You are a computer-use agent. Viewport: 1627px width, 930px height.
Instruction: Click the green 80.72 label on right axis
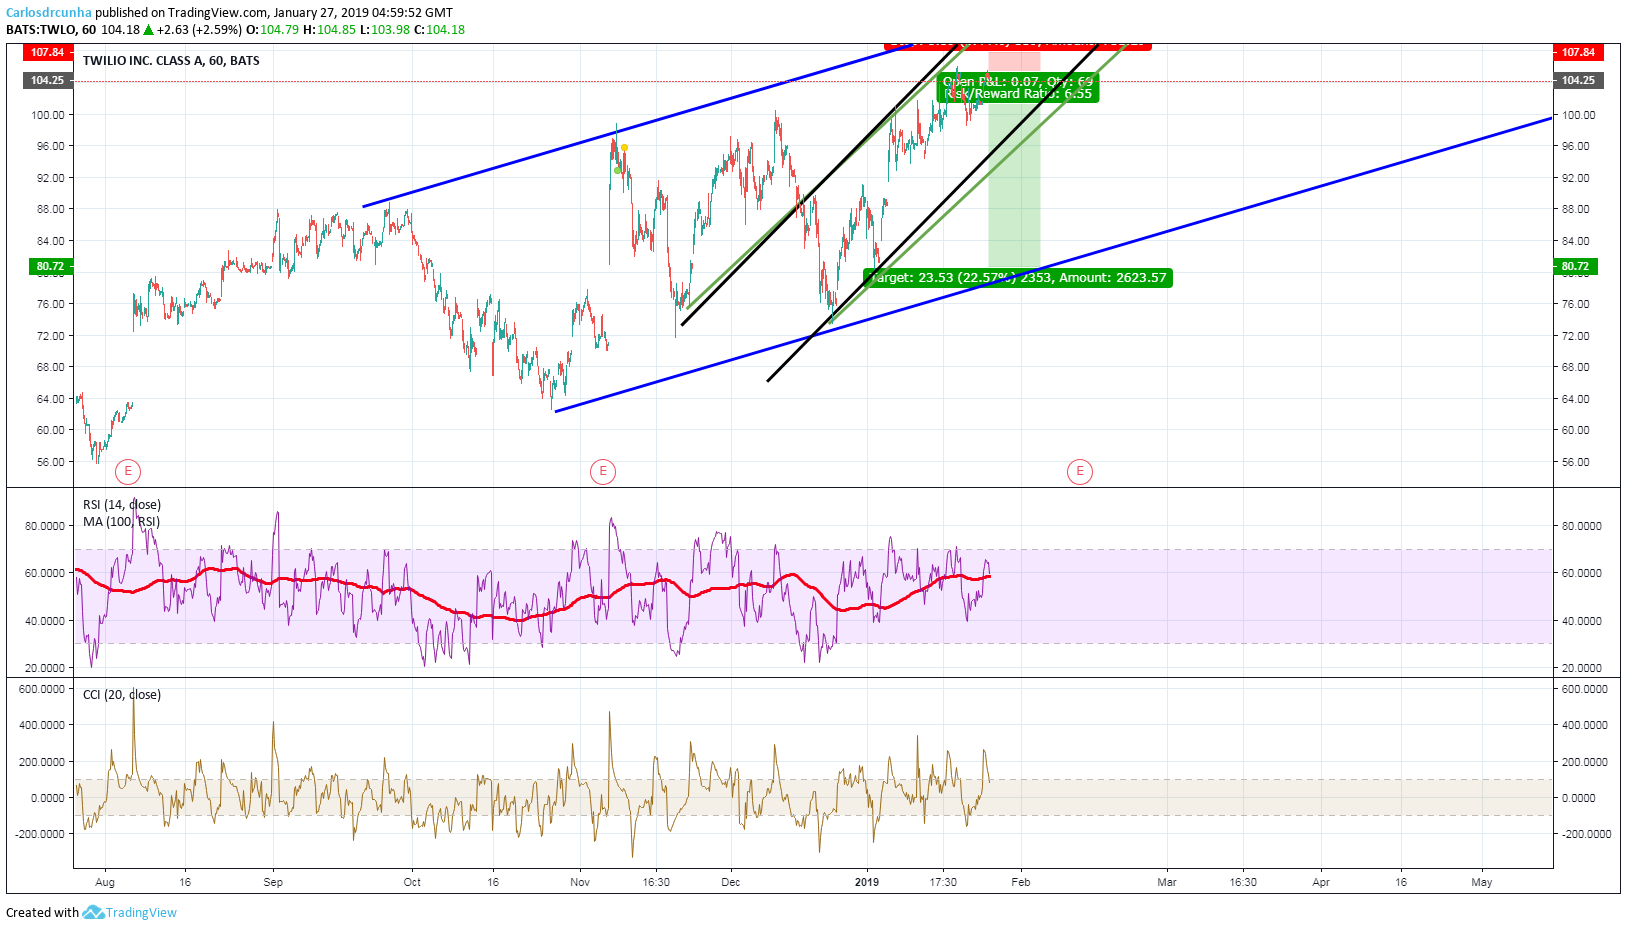1575,266
